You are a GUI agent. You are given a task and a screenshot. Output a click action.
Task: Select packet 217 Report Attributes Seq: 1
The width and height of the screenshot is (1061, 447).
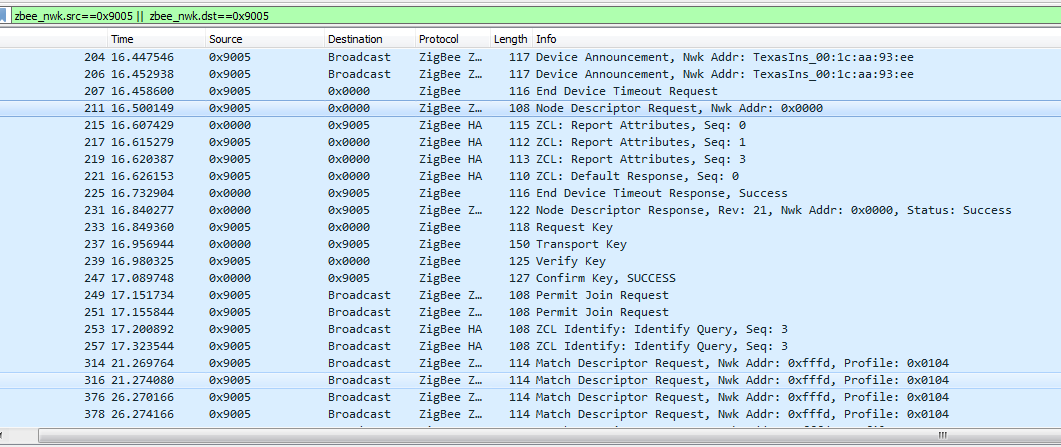(x=530, y=142)
